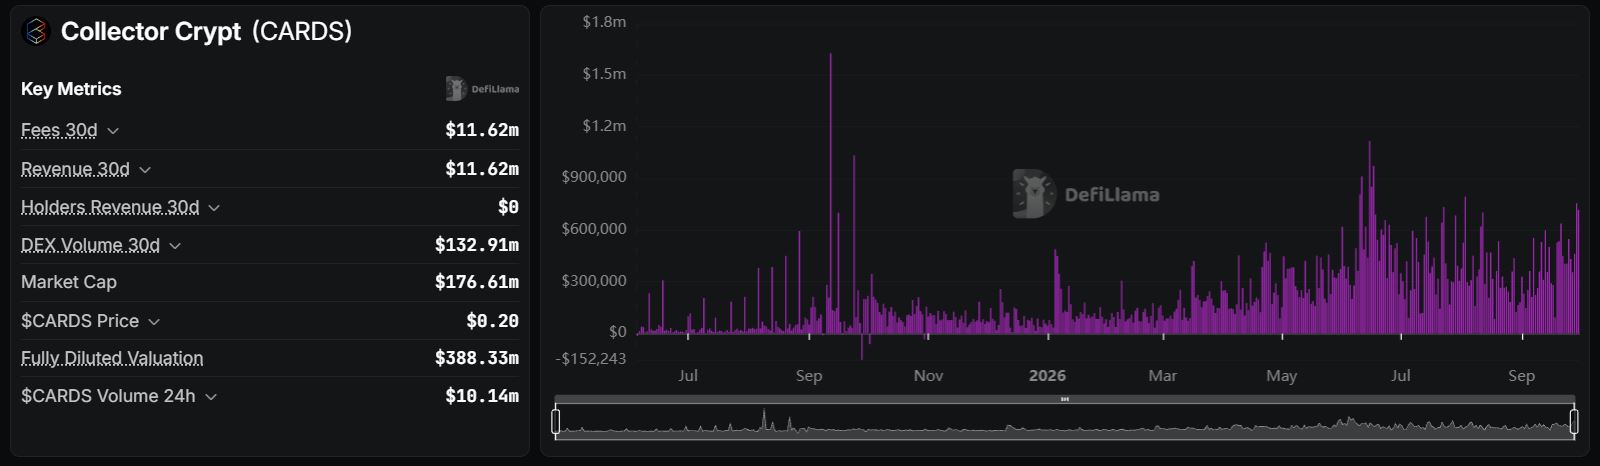1600x466 pixels.
Task: Click the tallest September bar in chart
Action: (831, 193)
